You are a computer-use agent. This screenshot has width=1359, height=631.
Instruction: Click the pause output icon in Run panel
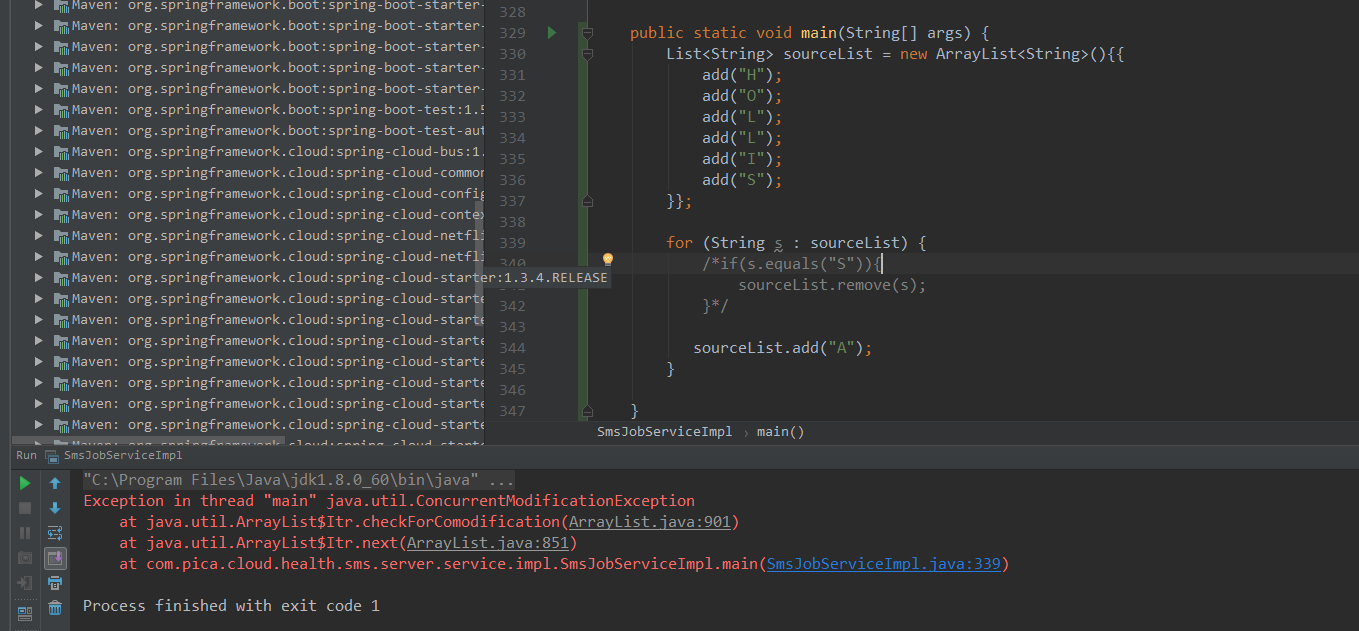[25, 532]
